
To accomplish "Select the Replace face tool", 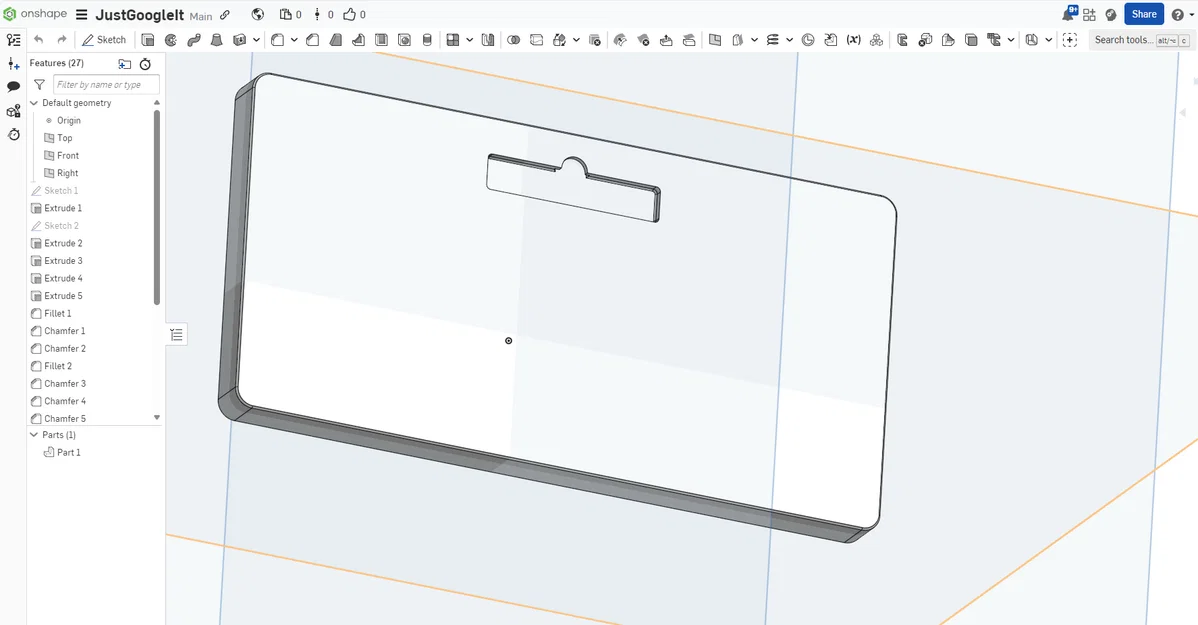I will (x=689, y=40).
